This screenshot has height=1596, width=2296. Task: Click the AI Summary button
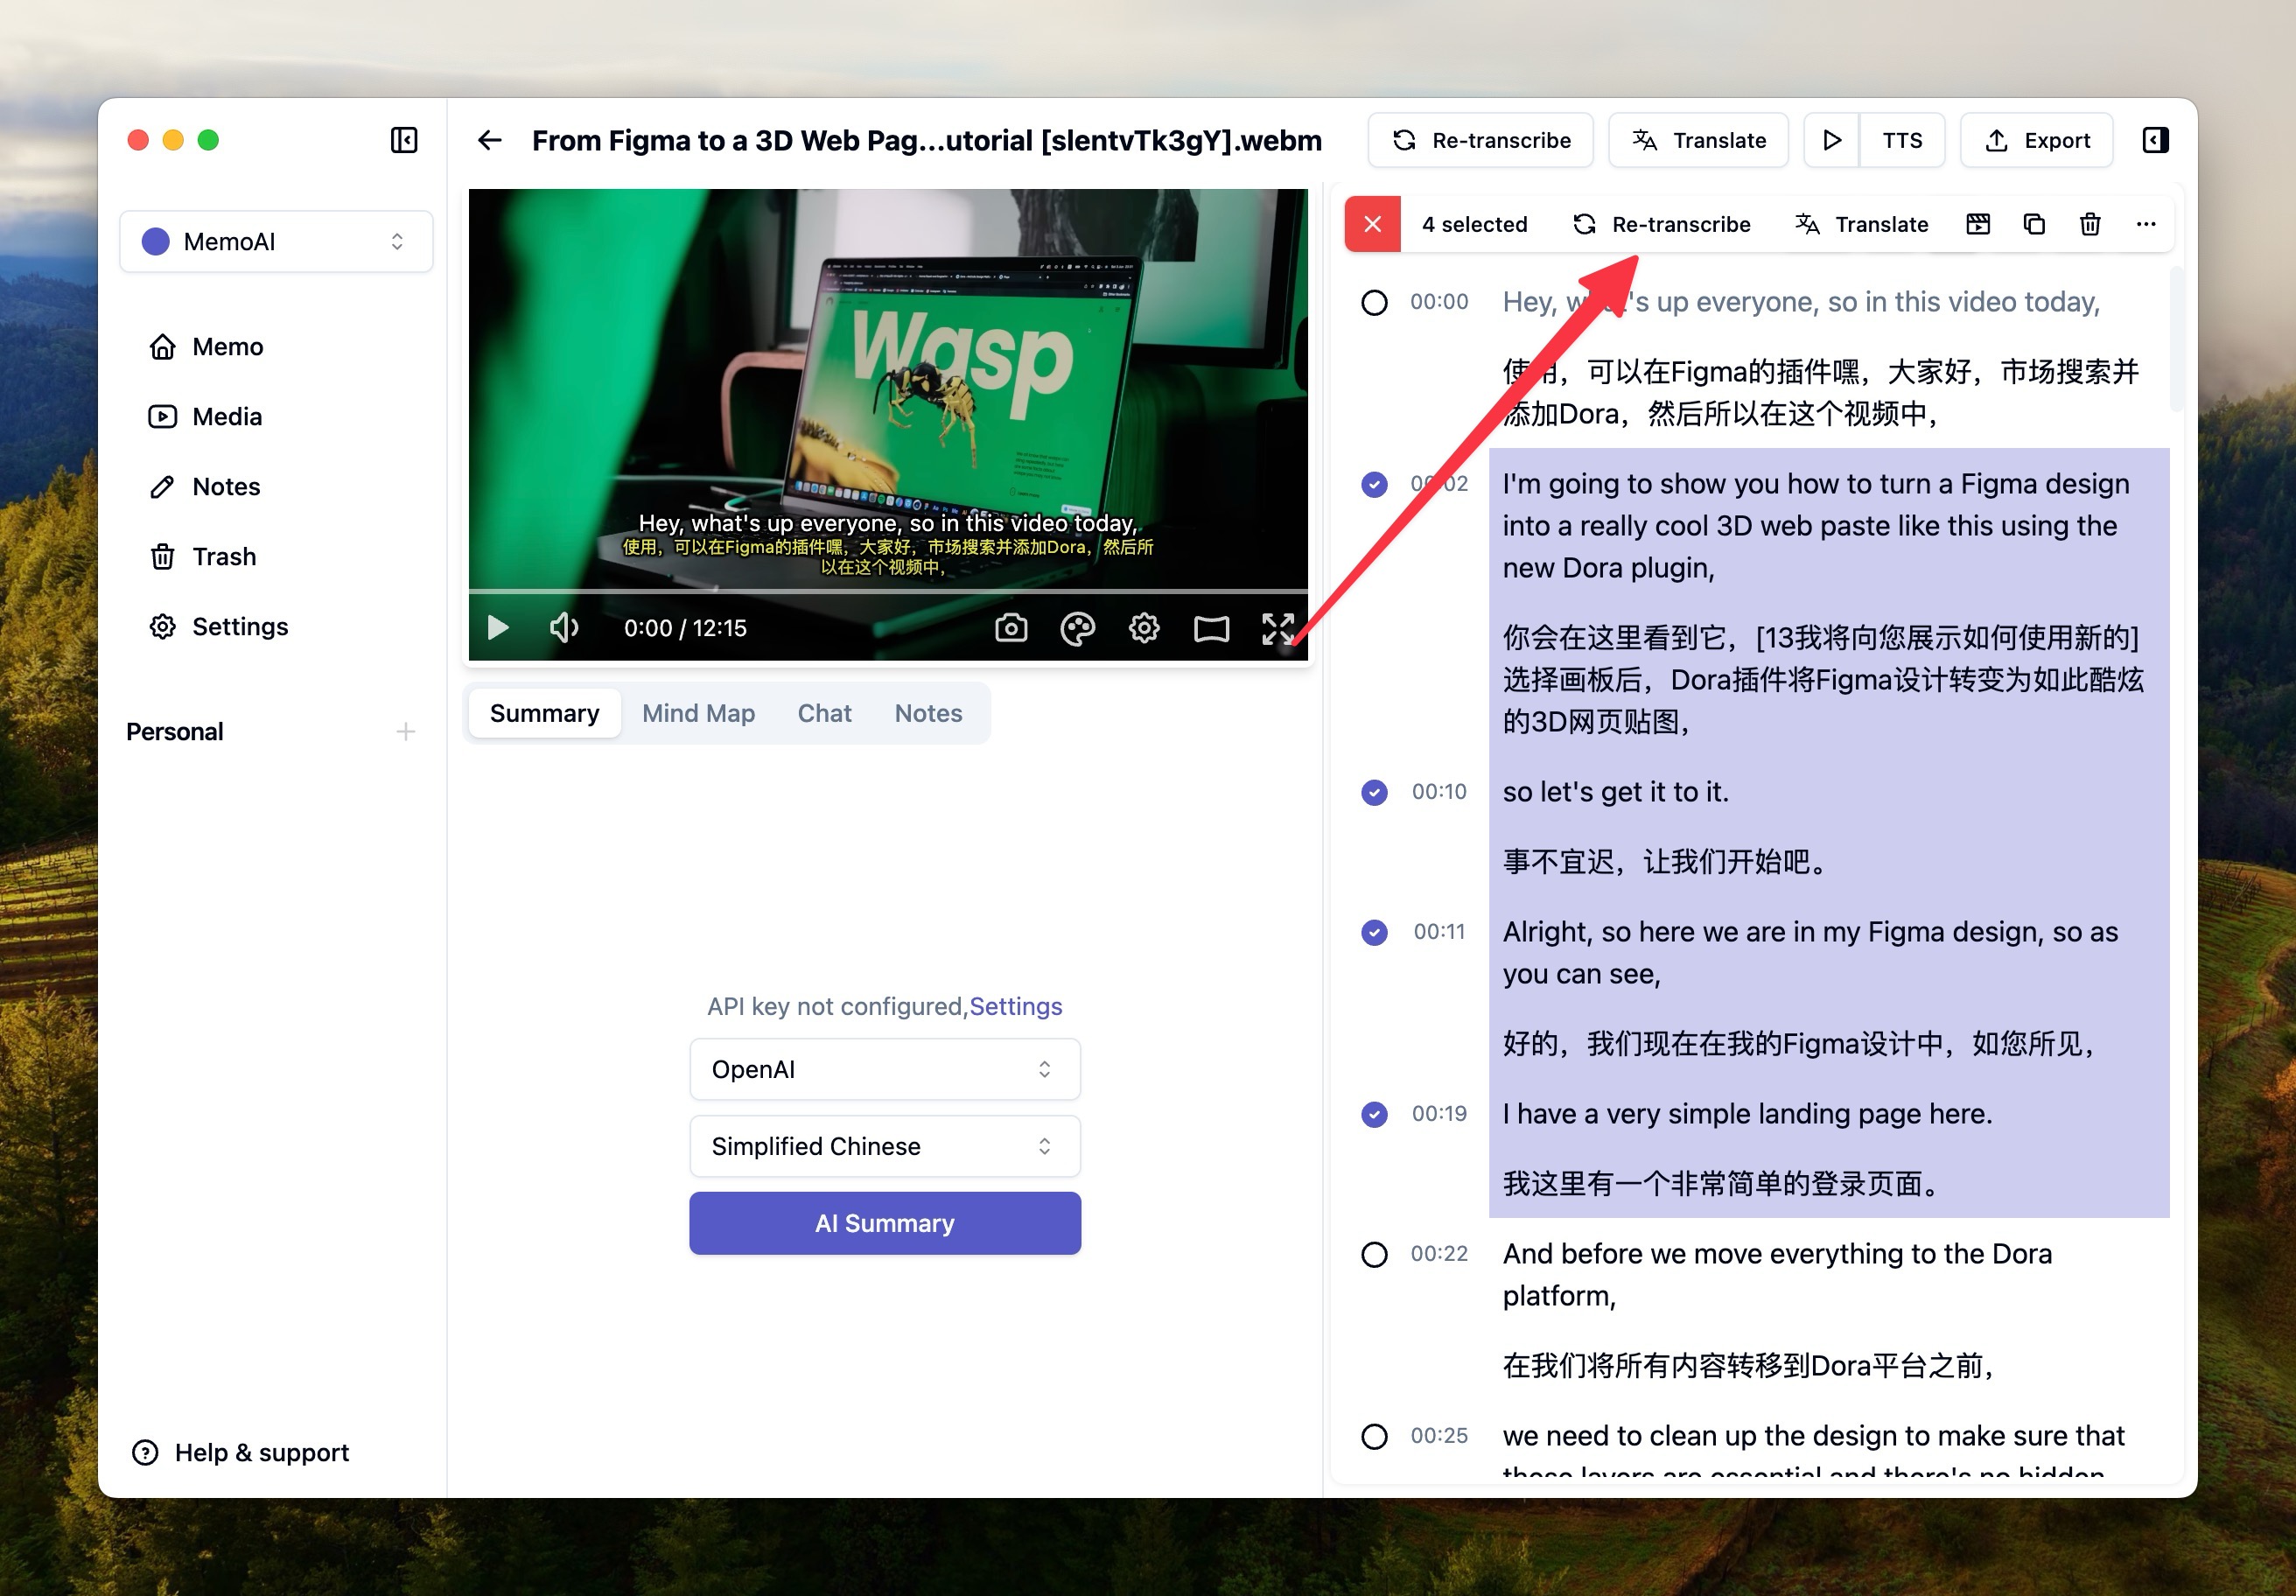coord(885,1221)
